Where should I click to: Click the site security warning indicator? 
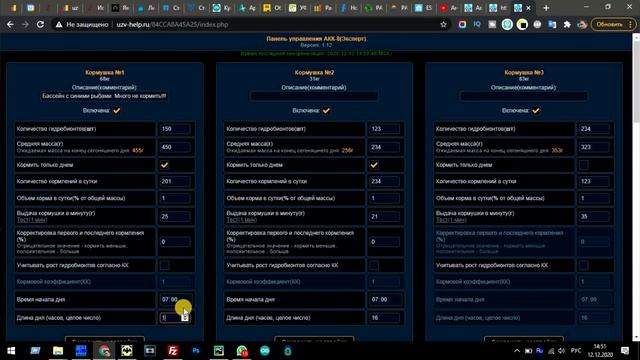pos(82,24)
